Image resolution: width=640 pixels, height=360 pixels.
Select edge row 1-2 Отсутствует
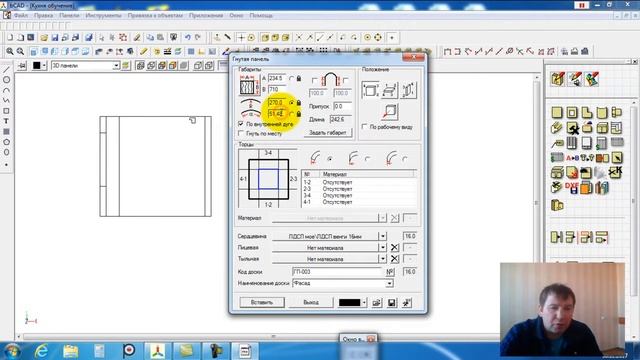pyautogui.click(x=358, y=182)
